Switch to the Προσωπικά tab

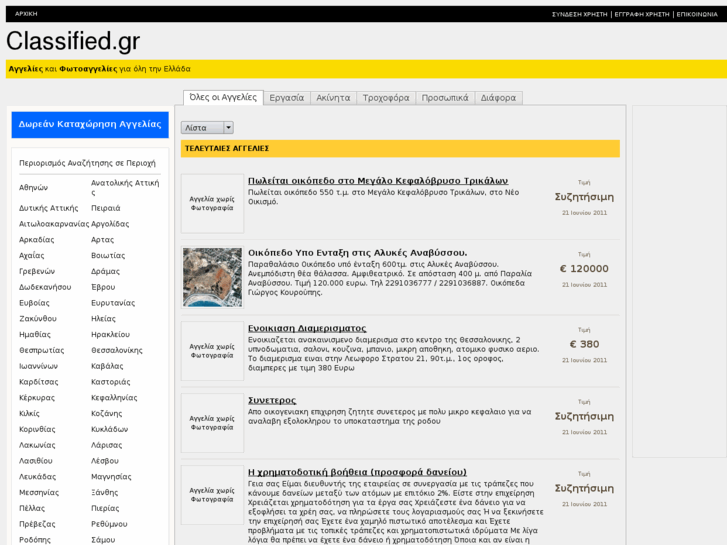click(x=445, y=98)
